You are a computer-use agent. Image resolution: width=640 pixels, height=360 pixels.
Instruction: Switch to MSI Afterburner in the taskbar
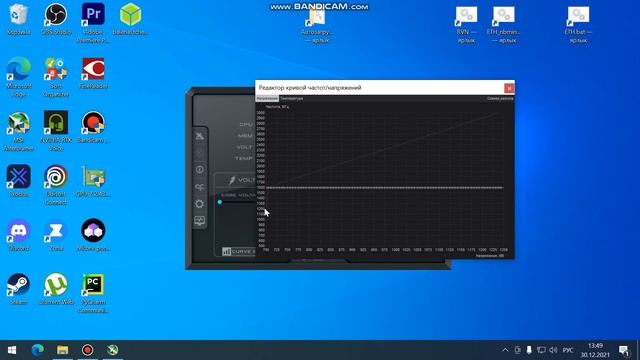coord(113,350)
